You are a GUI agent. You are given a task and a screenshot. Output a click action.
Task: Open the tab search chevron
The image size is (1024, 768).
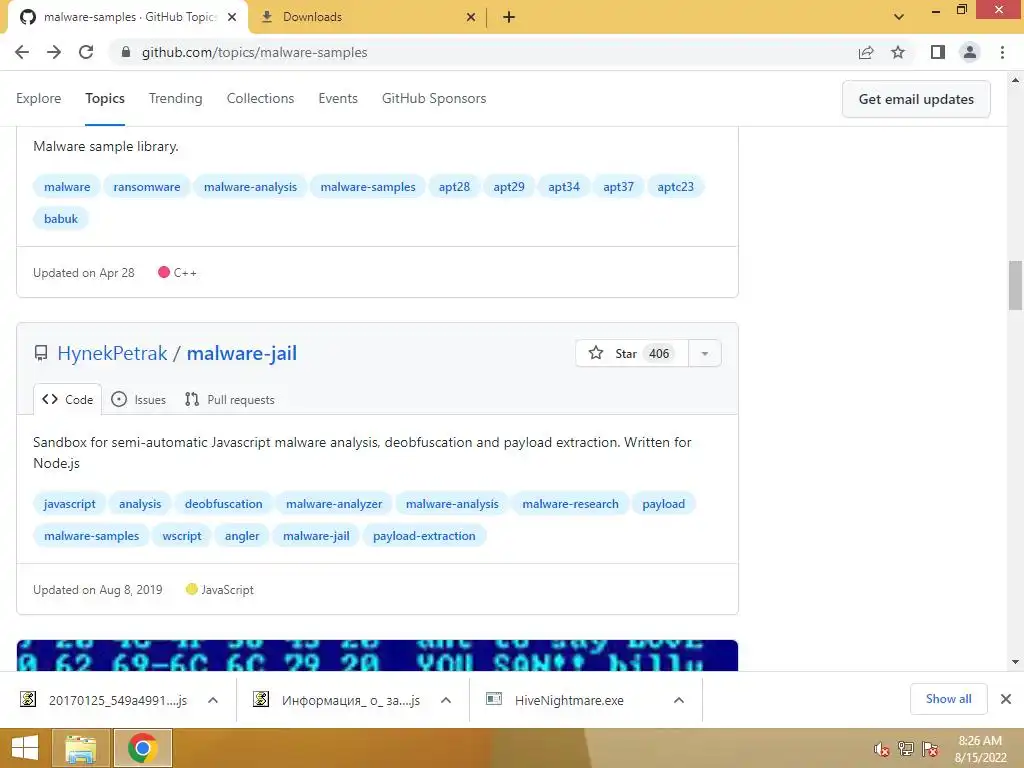coord(899,17)
